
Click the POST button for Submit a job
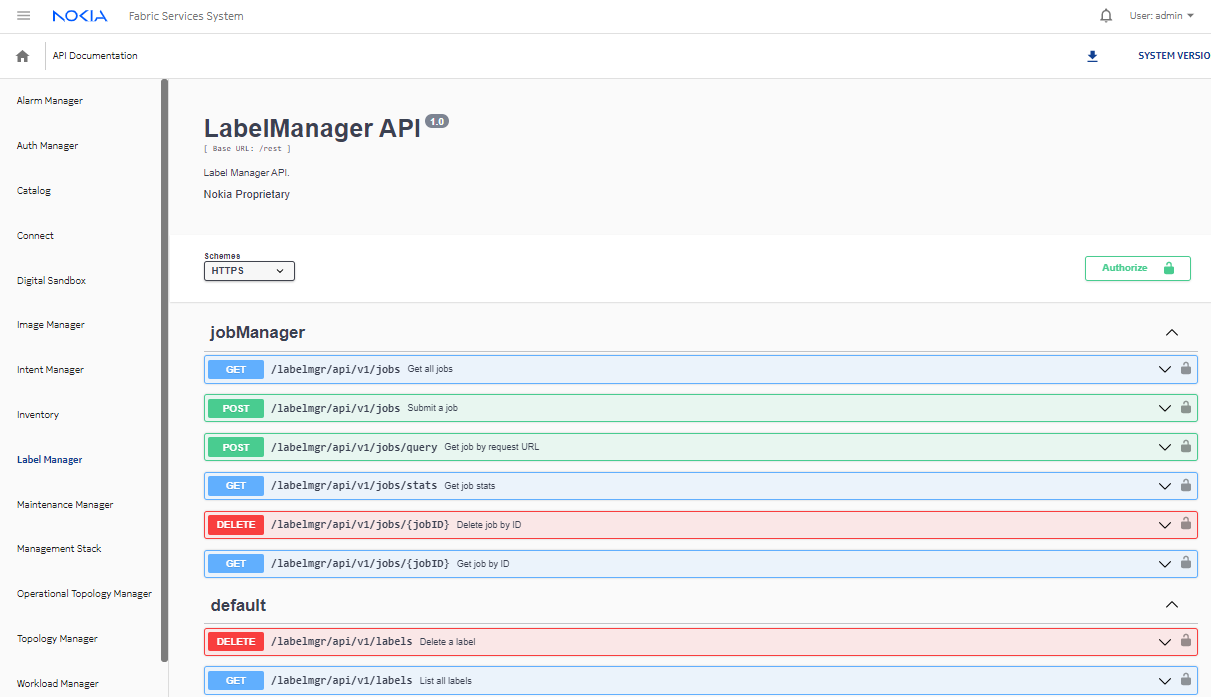tap(236, 408)
